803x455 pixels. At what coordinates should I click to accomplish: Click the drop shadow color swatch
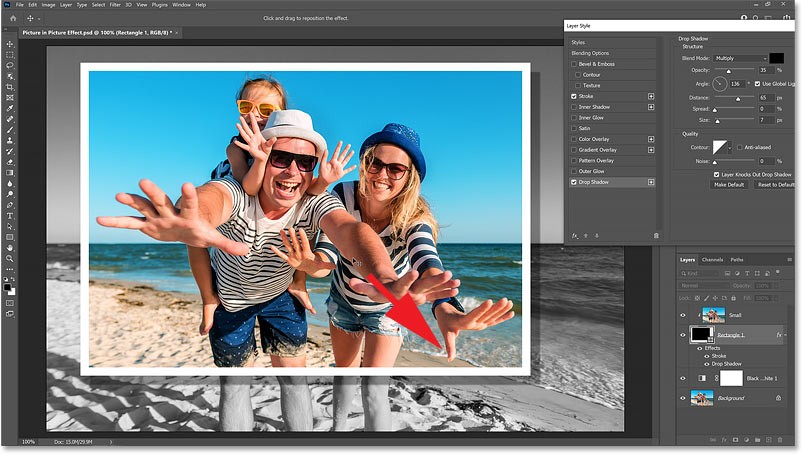(x=776, y=59)
